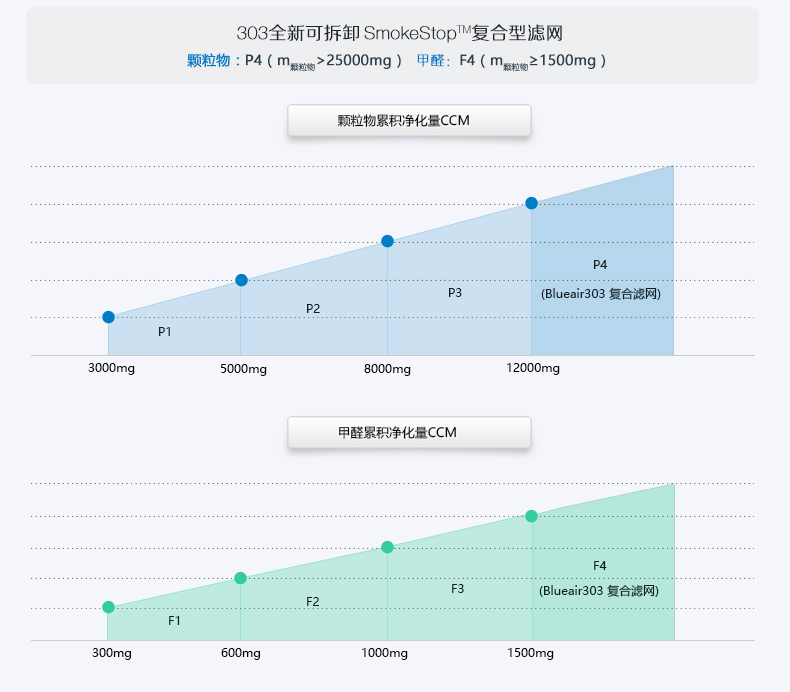Select the blue data point above 5000mg

(241, 280)
